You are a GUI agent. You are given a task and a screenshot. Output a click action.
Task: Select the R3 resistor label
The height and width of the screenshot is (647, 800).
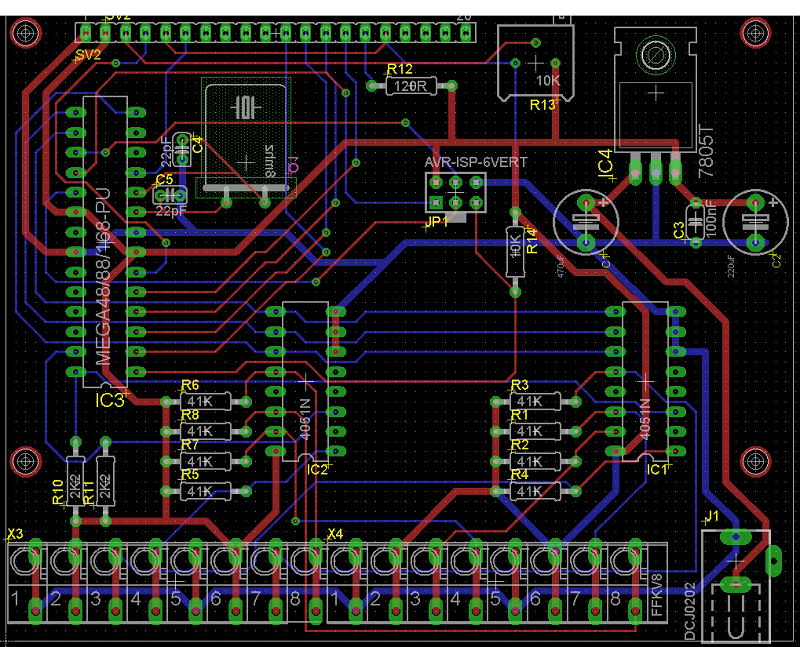(x=519, y=385)
